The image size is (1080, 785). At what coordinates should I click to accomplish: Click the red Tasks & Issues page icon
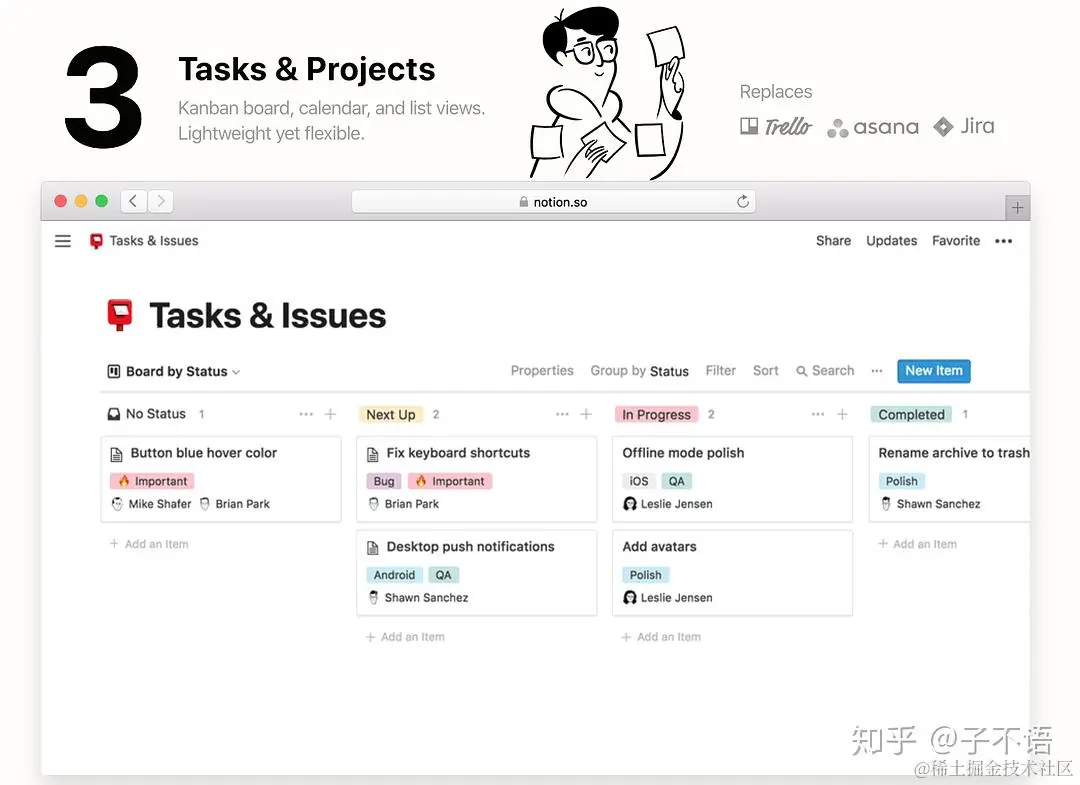(120, 315)
